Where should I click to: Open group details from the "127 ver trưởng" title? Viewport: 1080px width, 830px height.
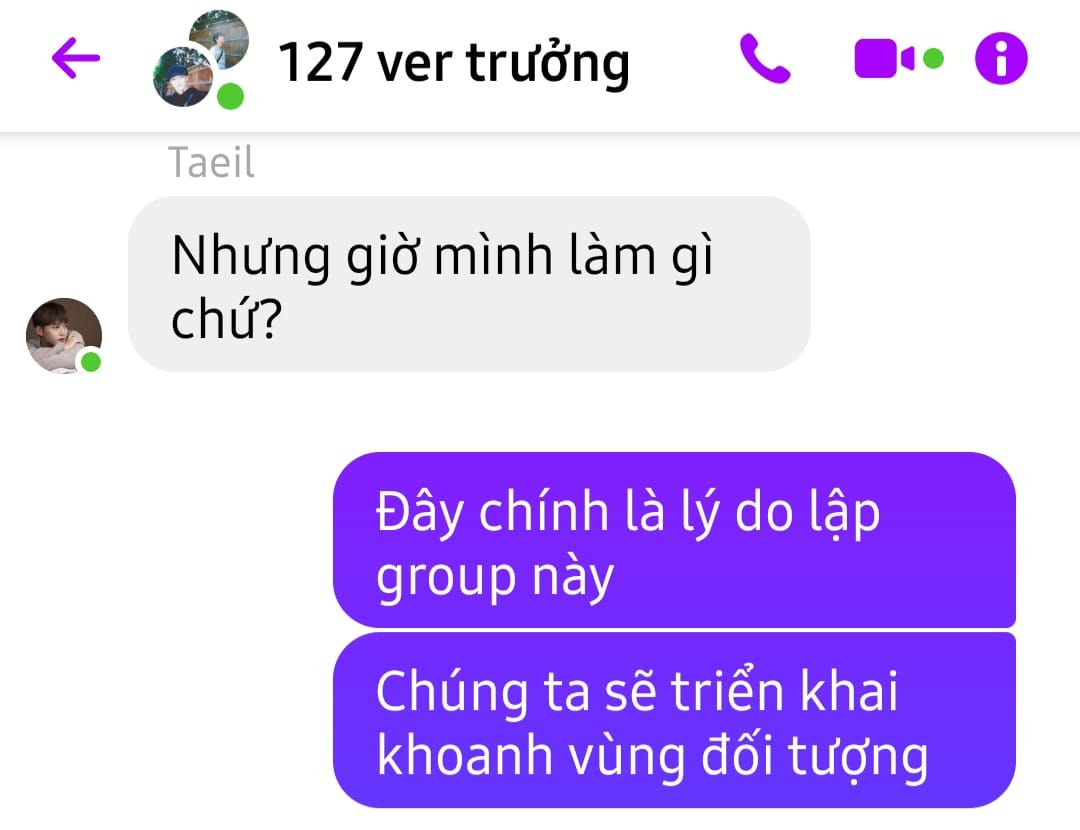pyautogui.click(x=454, y=63)
